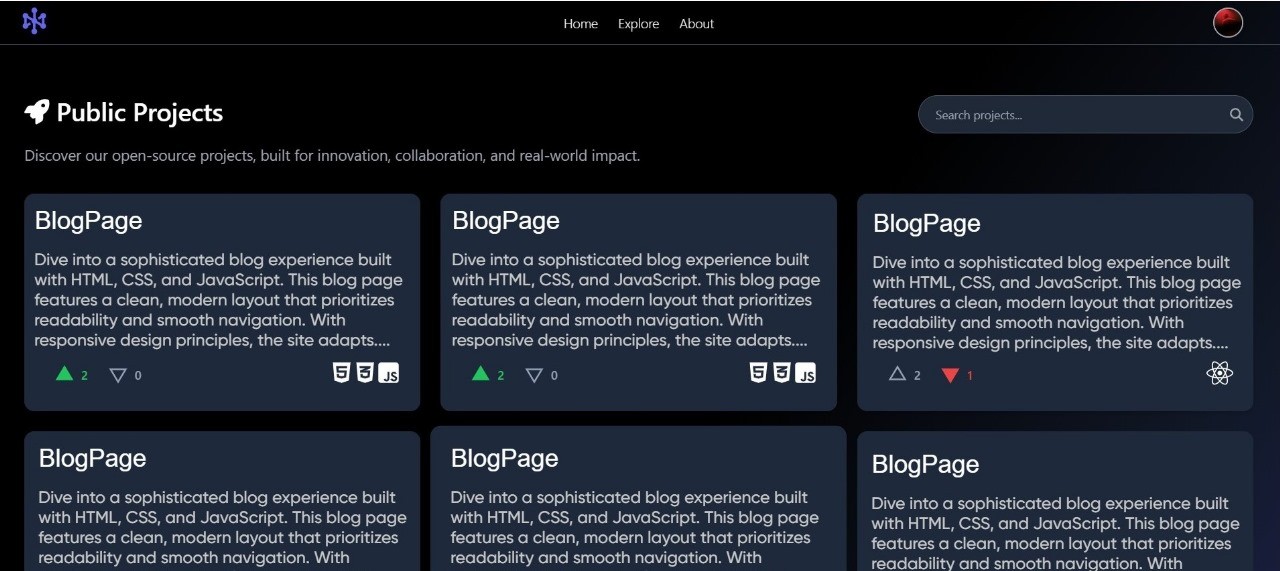Viewport: 1280px width, 571px height.
Task: Click the red downvote count "1"
Action: [x=969, y=376]
